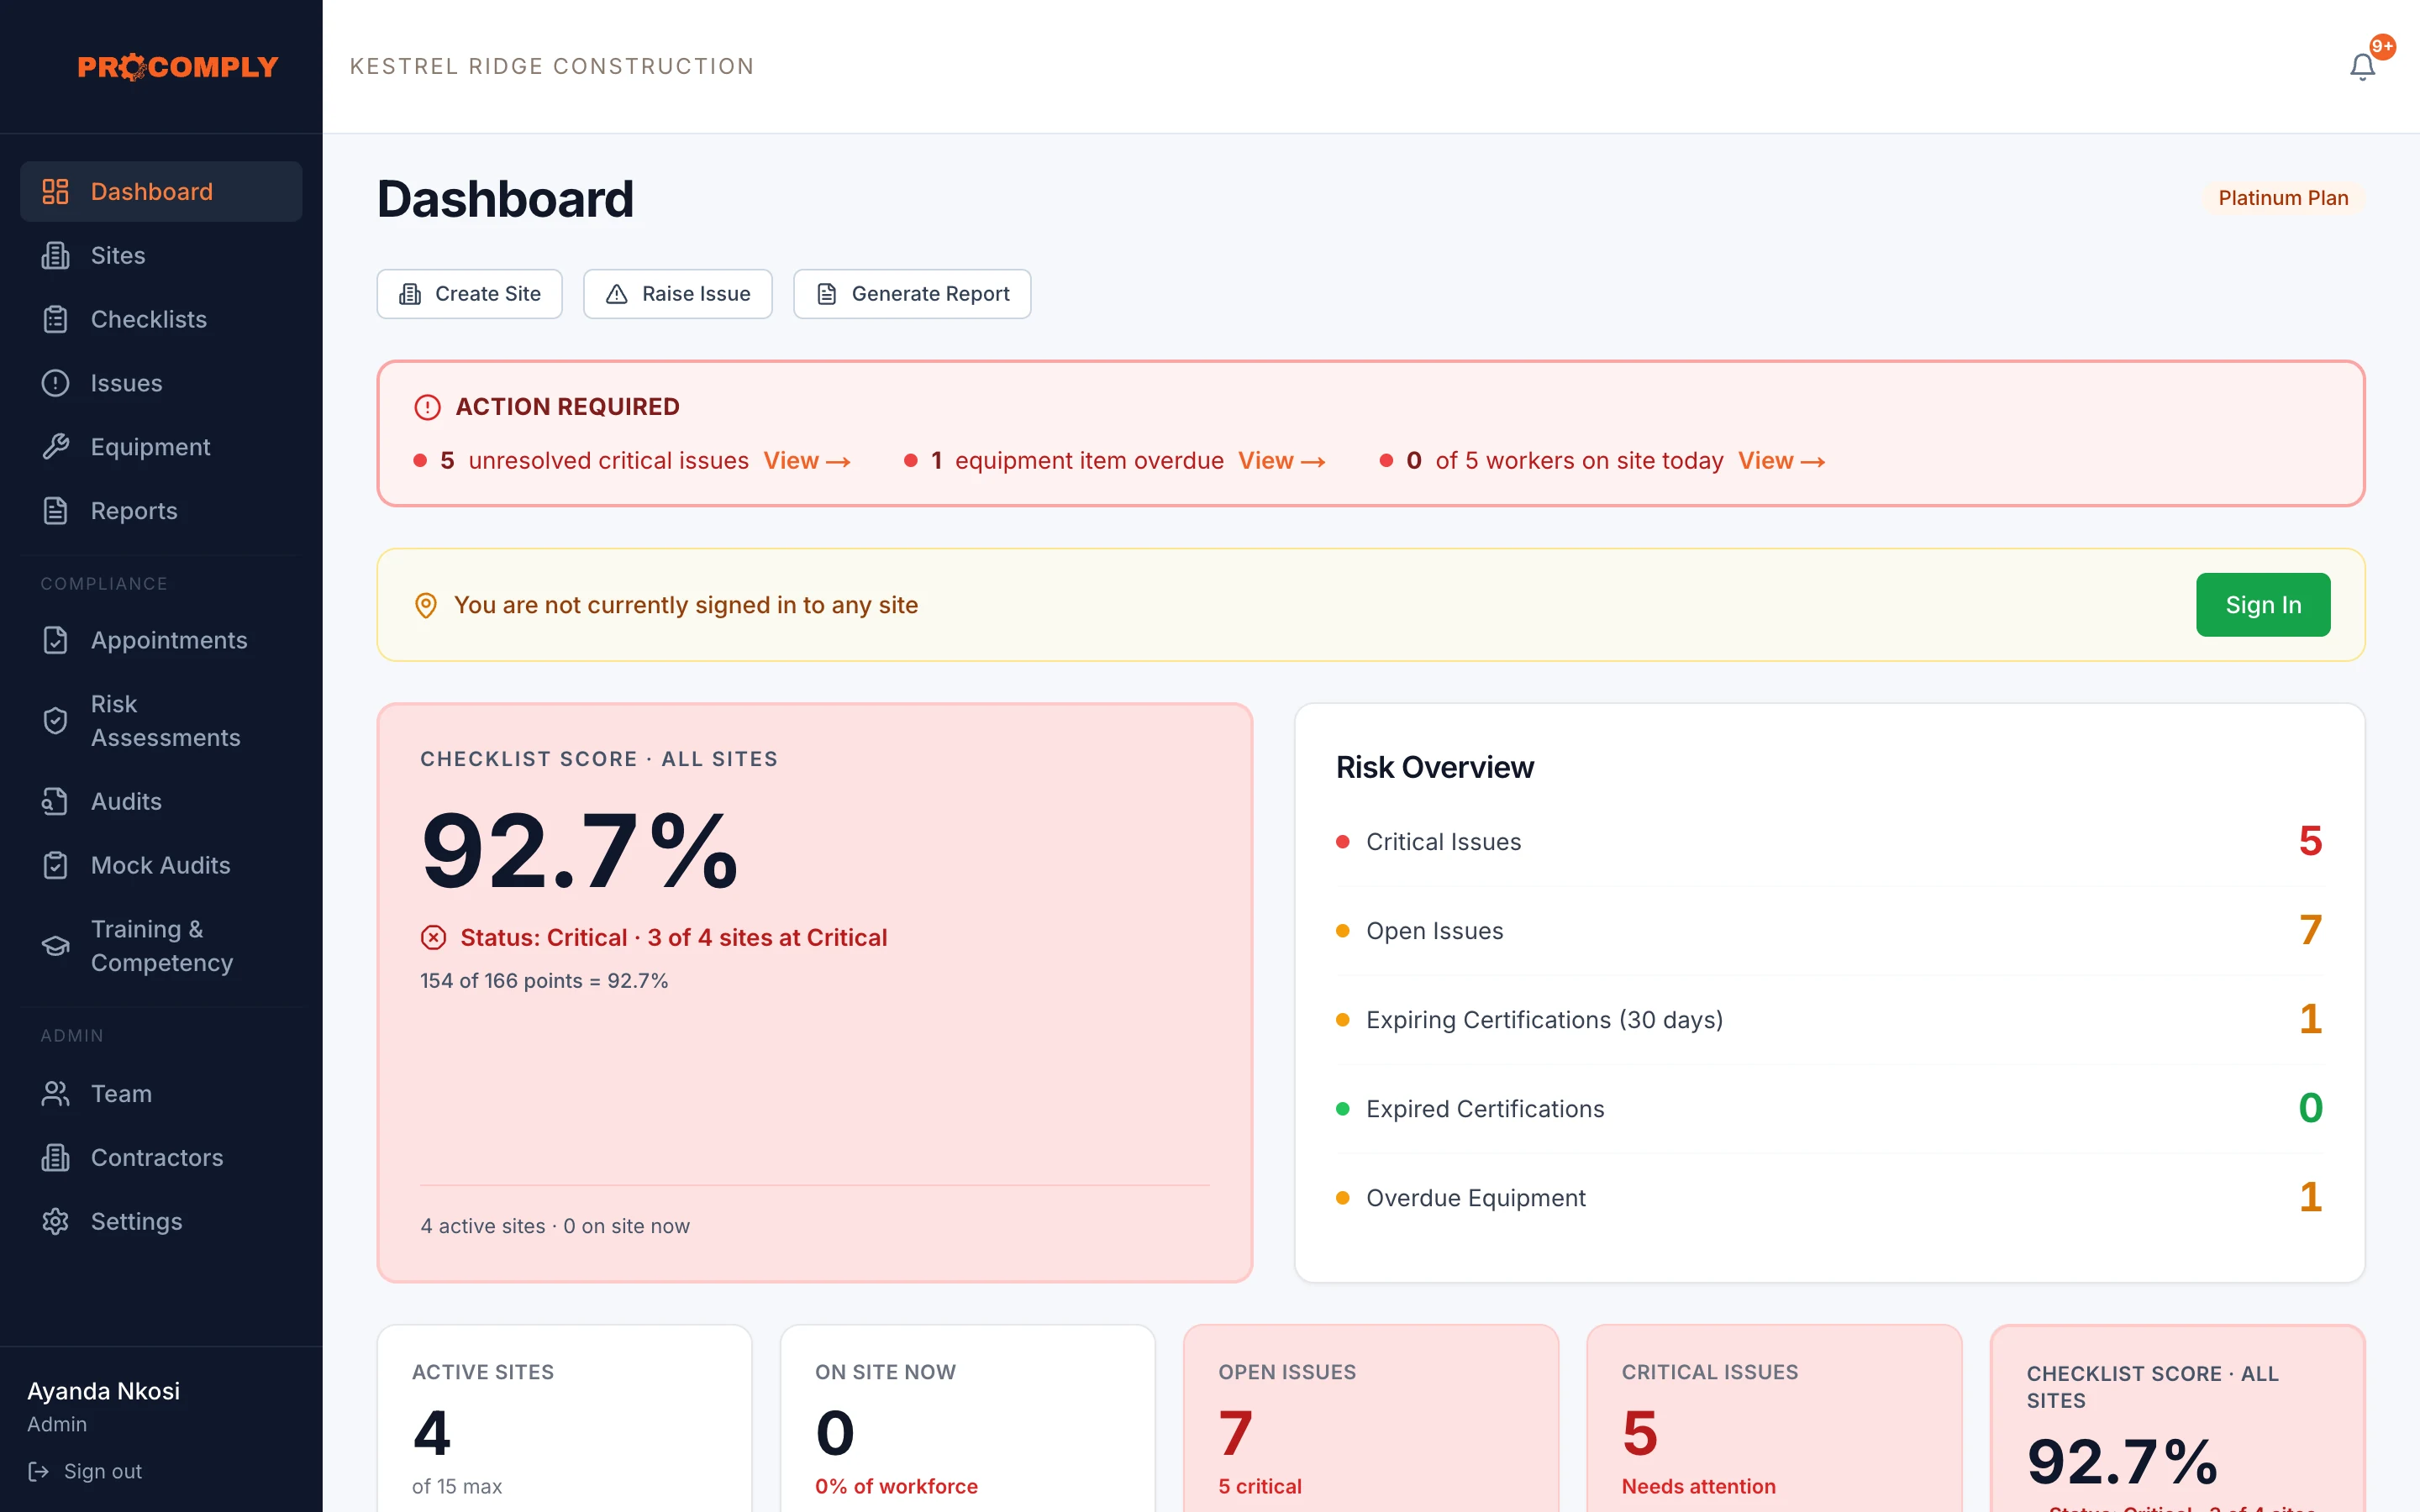This screenshot has width=2420, height=1512.
Task: Open Reports from sidebar
Action: tap(161, 511)
